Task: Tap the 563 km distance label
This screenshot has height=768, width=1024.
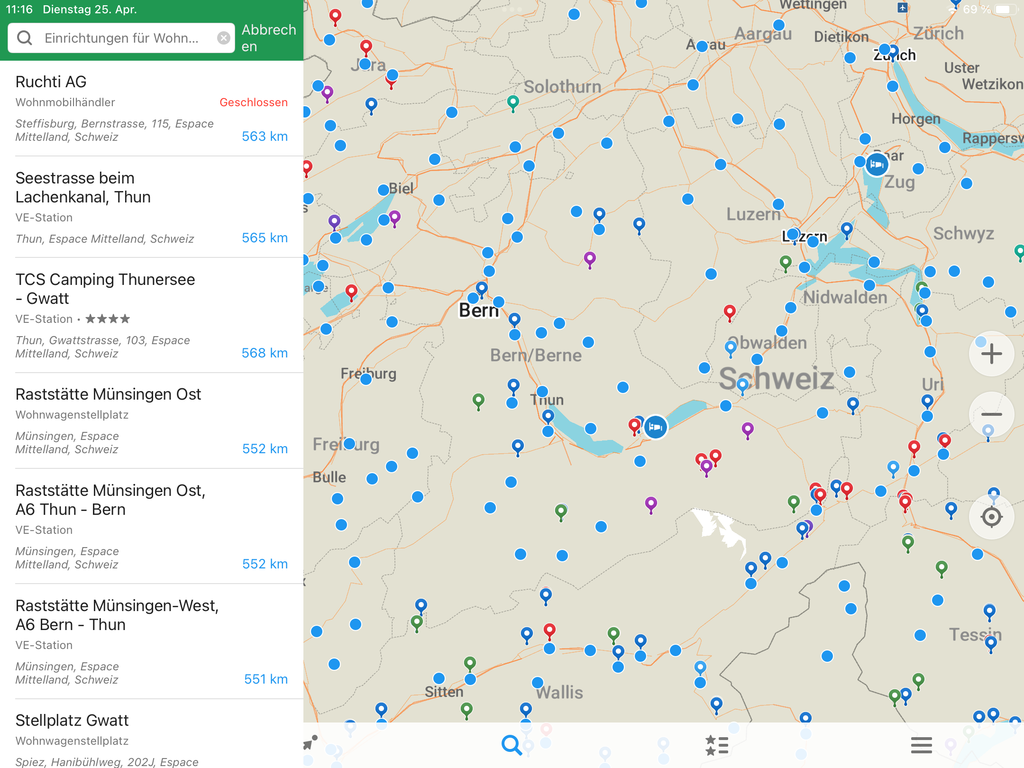Action: click(x=264, y=136)
